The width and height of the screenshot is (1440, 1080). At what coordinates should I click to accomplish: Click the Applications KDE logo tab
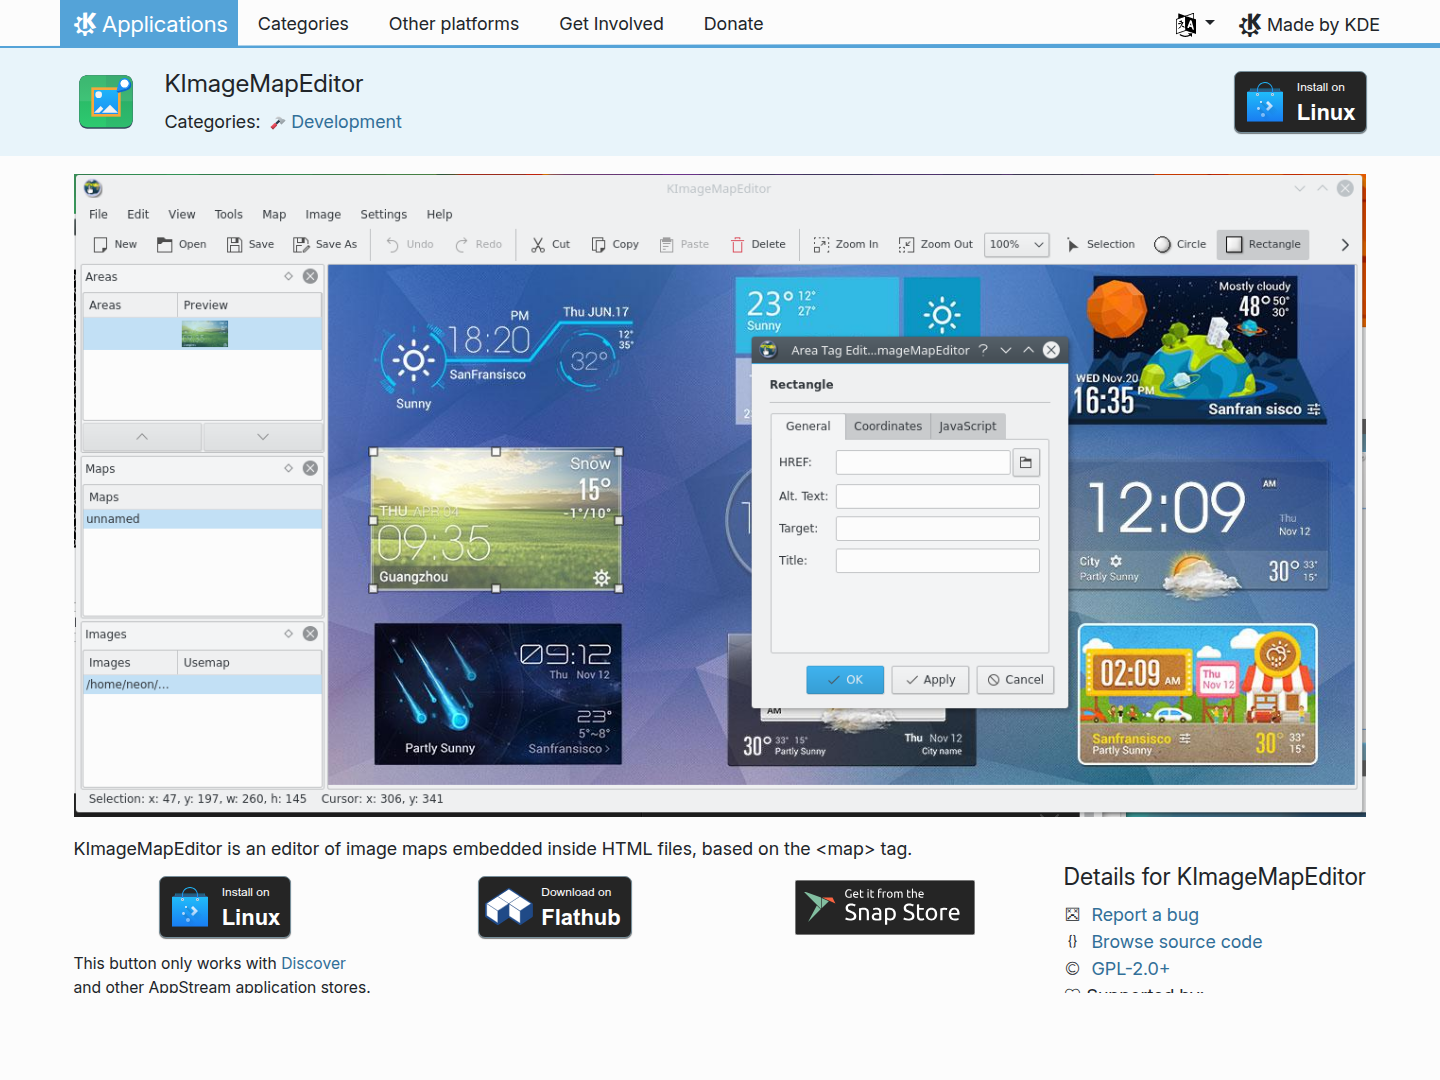149,24
